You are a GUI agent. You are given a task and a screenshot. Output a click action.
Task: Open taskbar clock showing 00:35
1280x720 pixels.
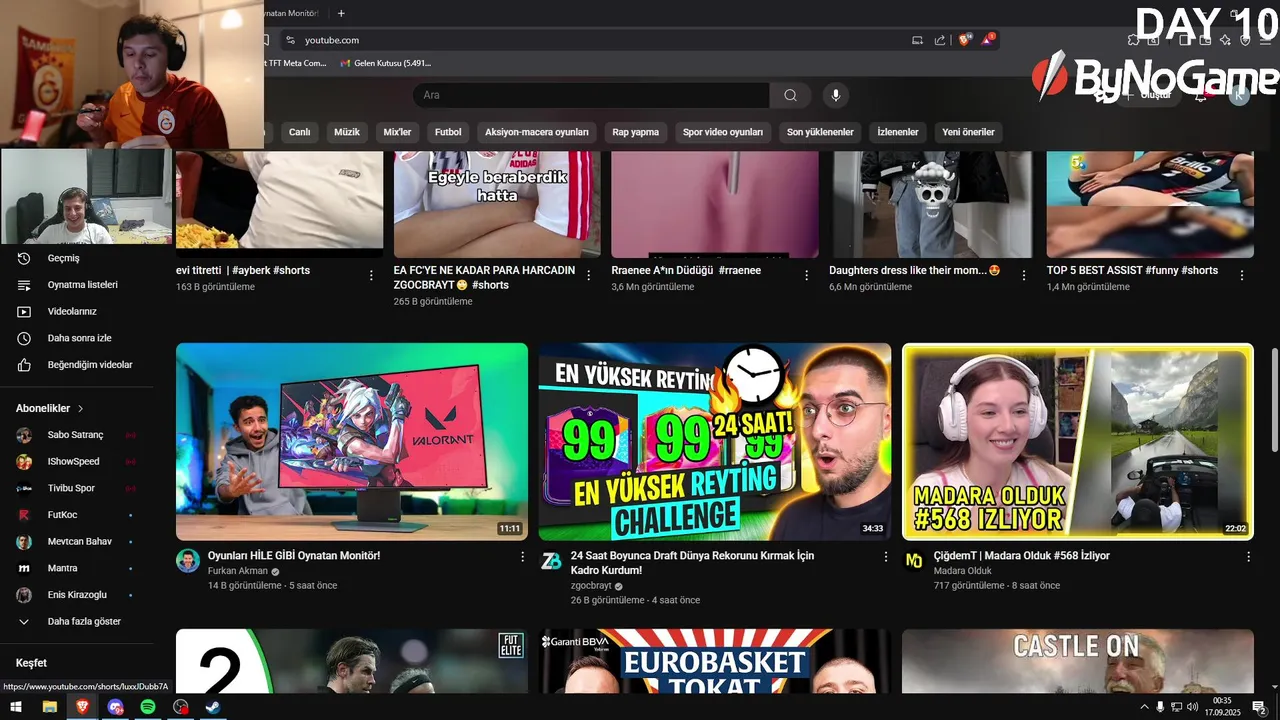point(1222,707)
